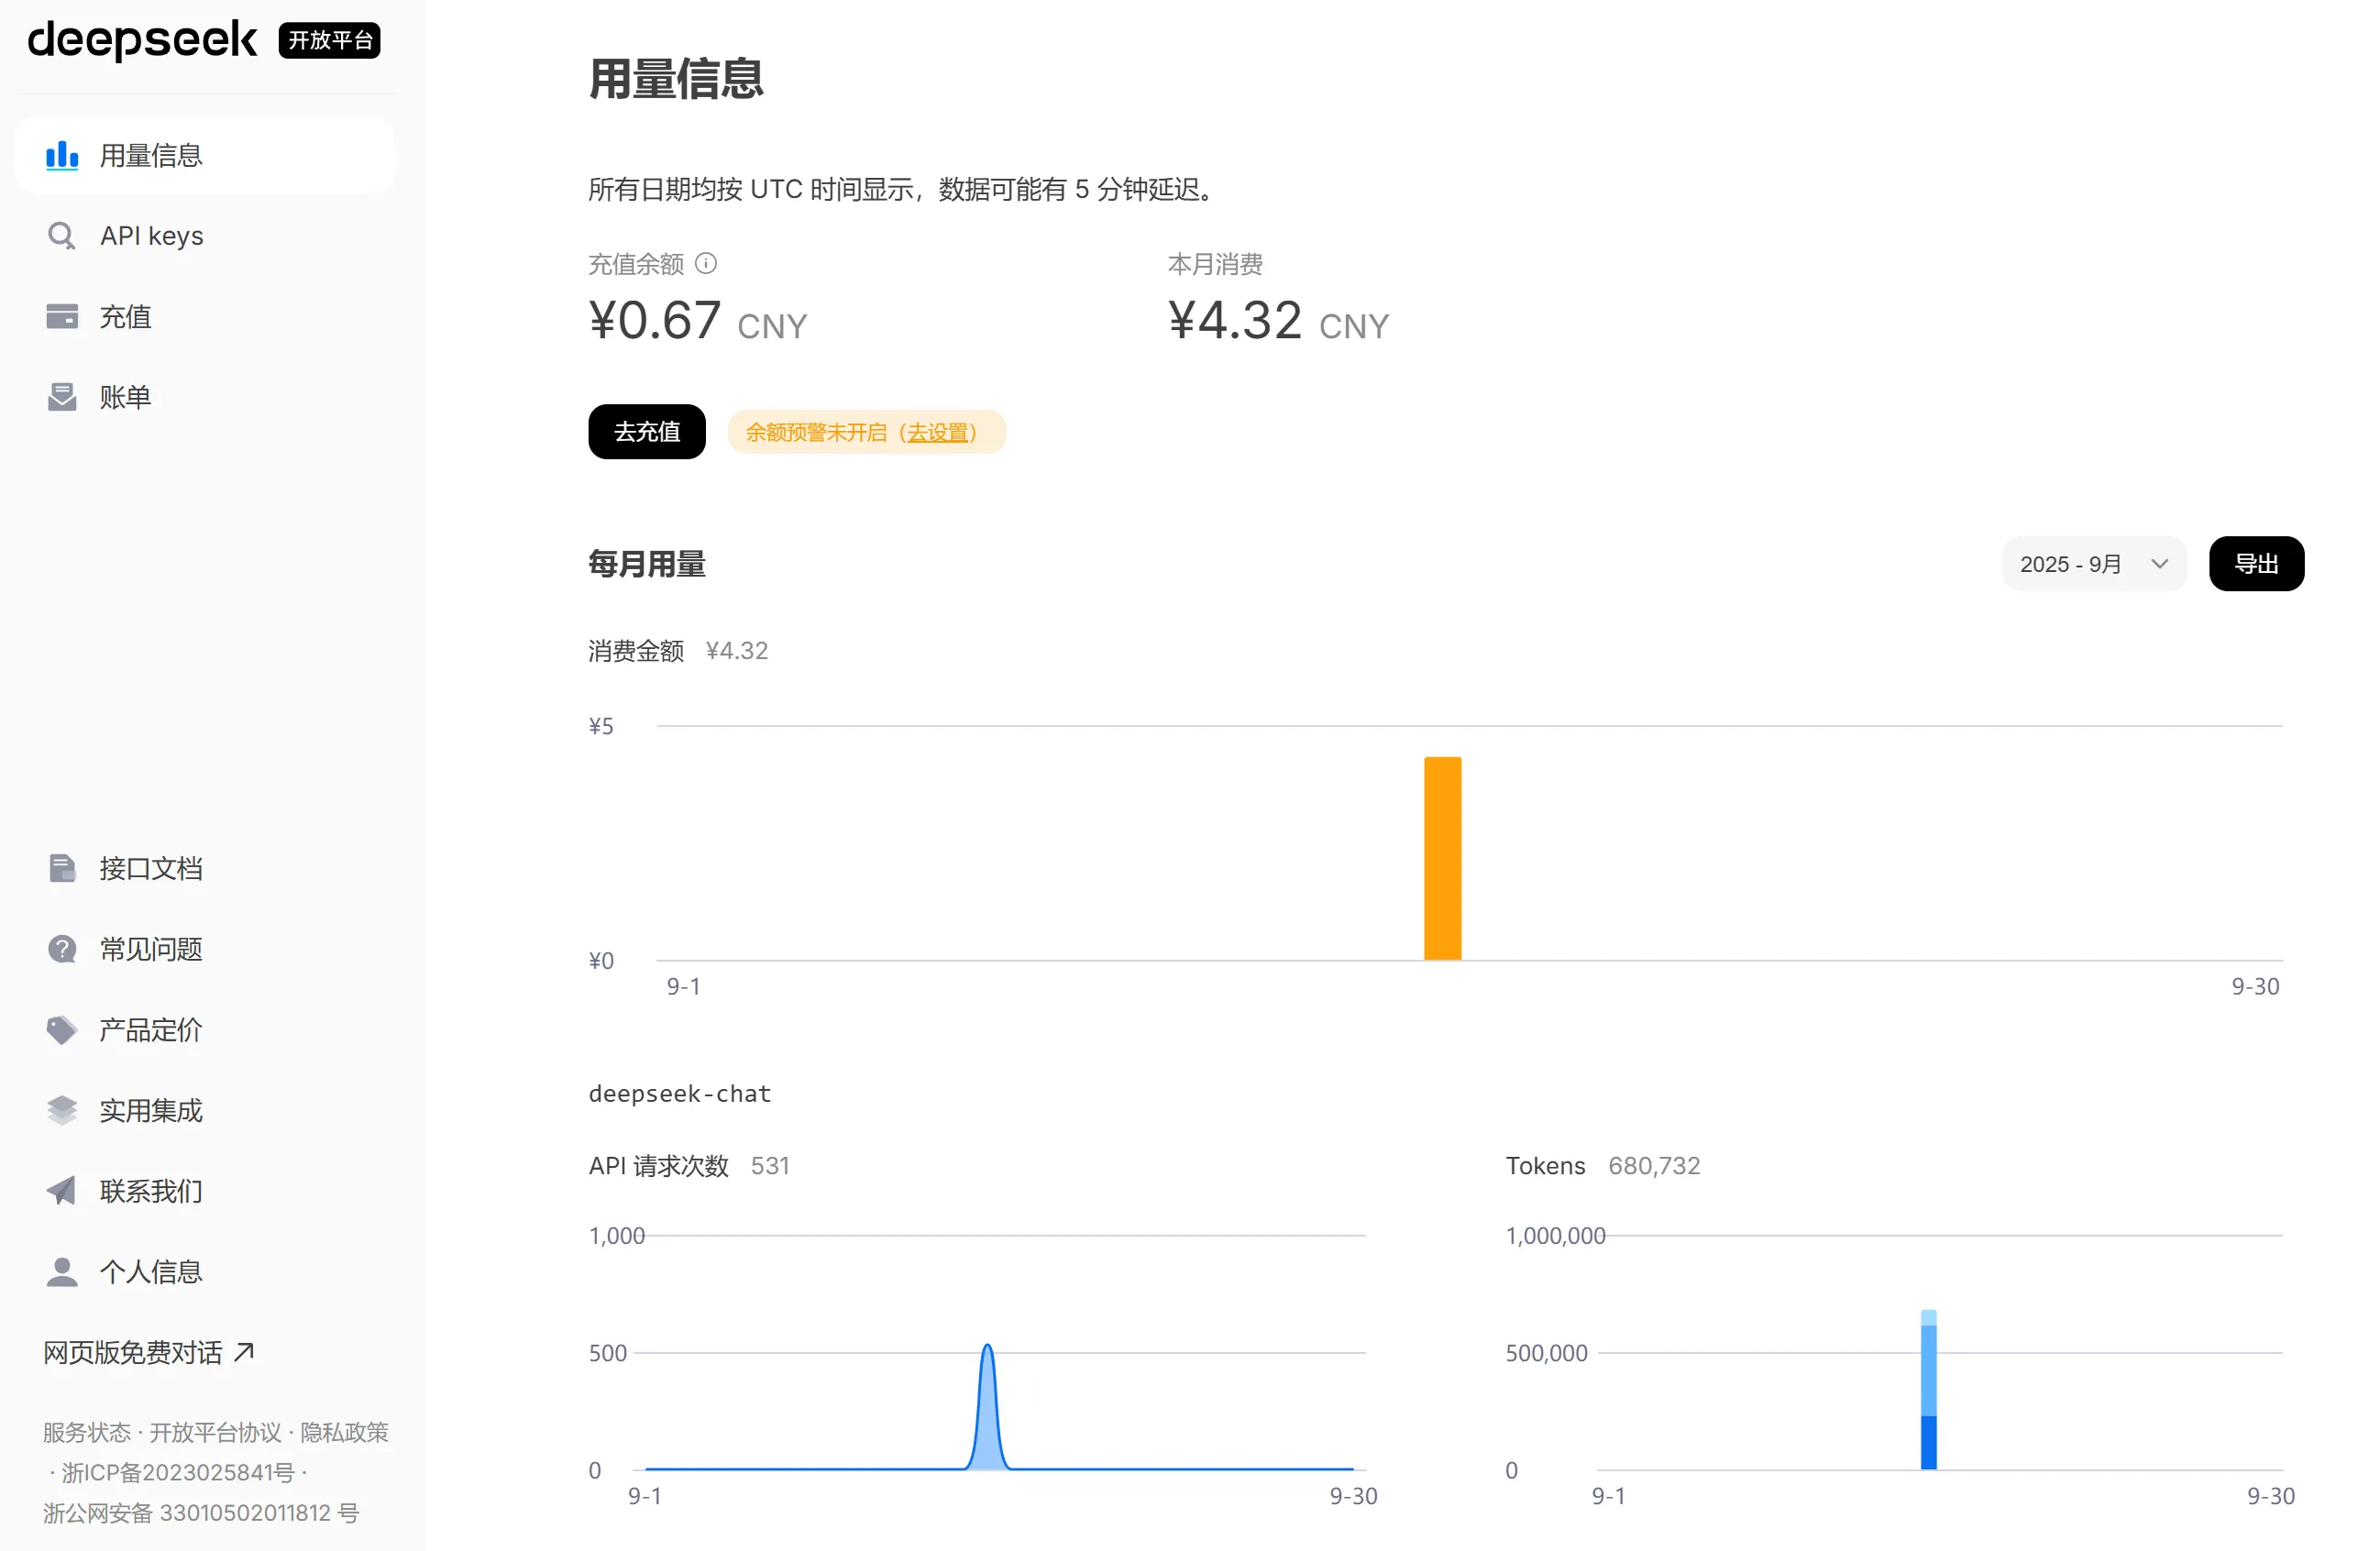Click 隐私政策 footer link
This screenshot has width=2380, height=1551.
point(344,1432)
